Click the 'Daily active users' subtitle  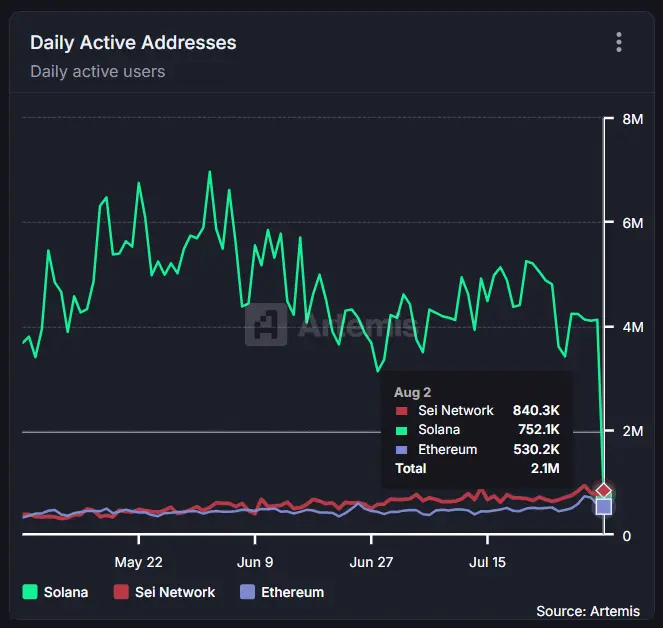coord(98,71)
